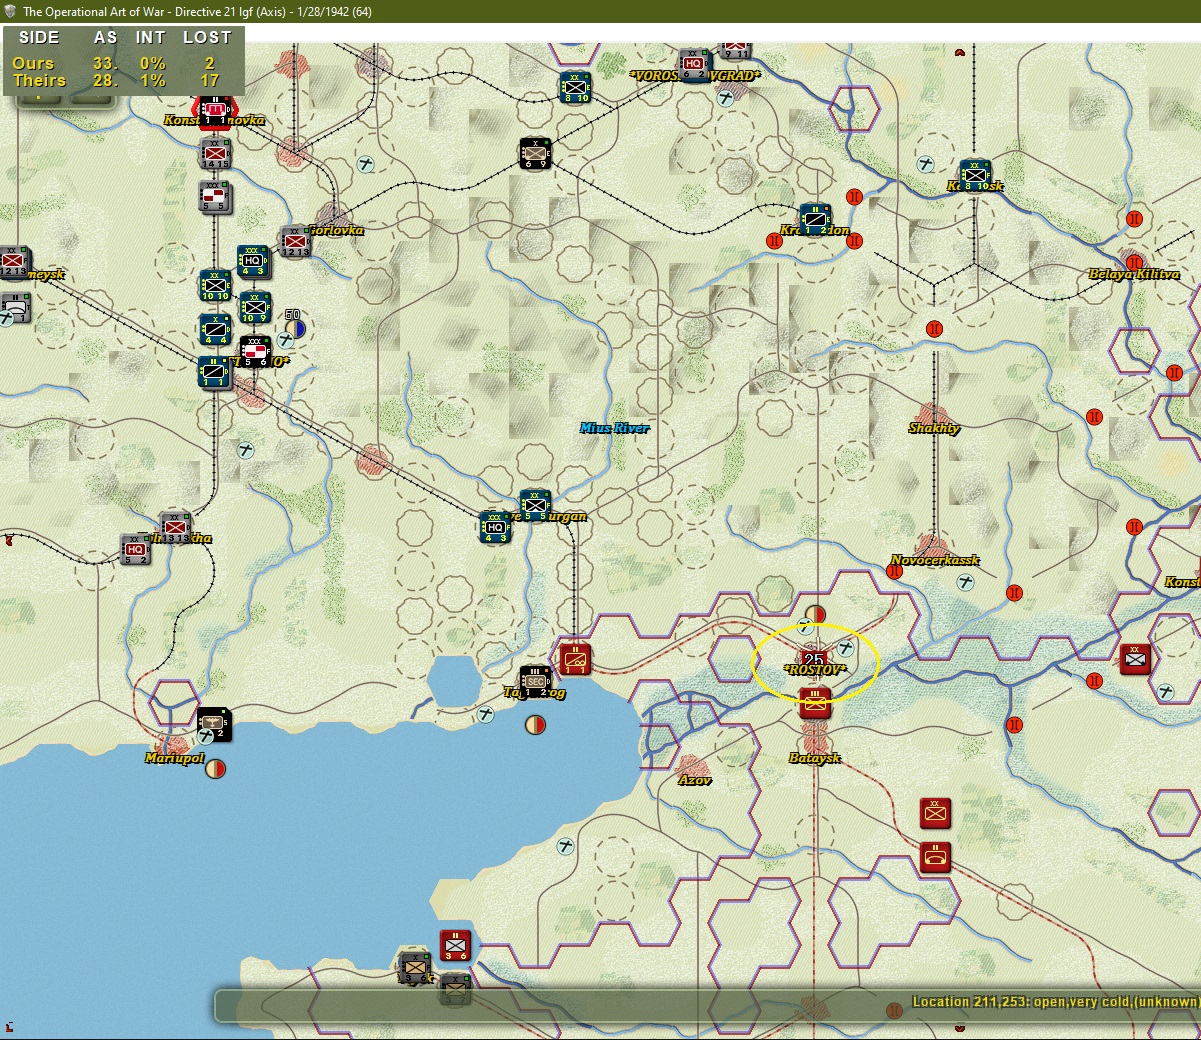Click the red marker left of Krasnodon
This screenshot has height=1040, width=1201.
coord(774,240)
